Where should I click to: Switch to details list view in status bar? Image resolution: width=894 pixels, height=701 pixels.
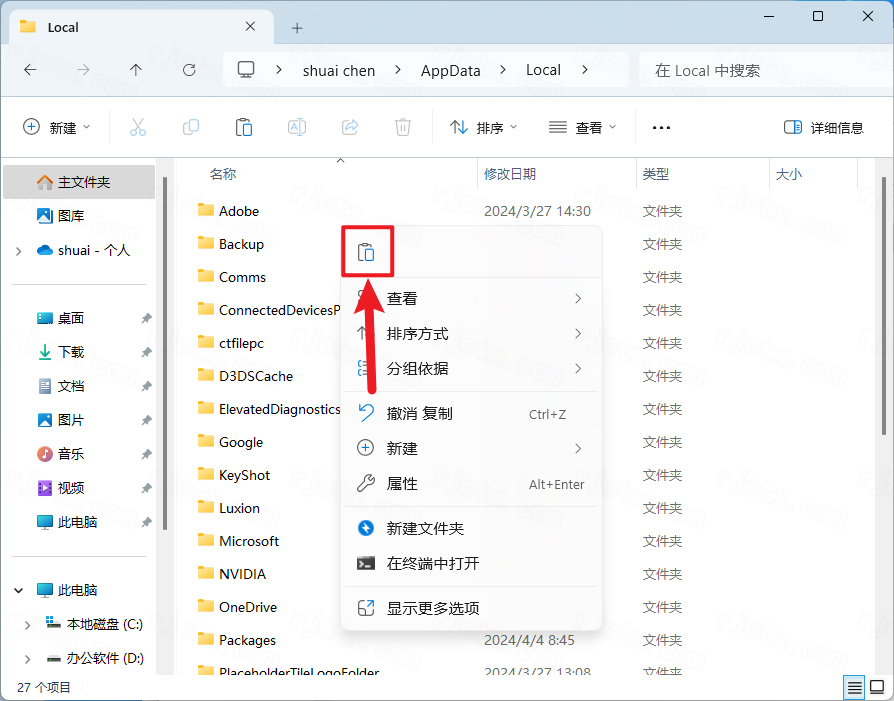click(854, 687)
